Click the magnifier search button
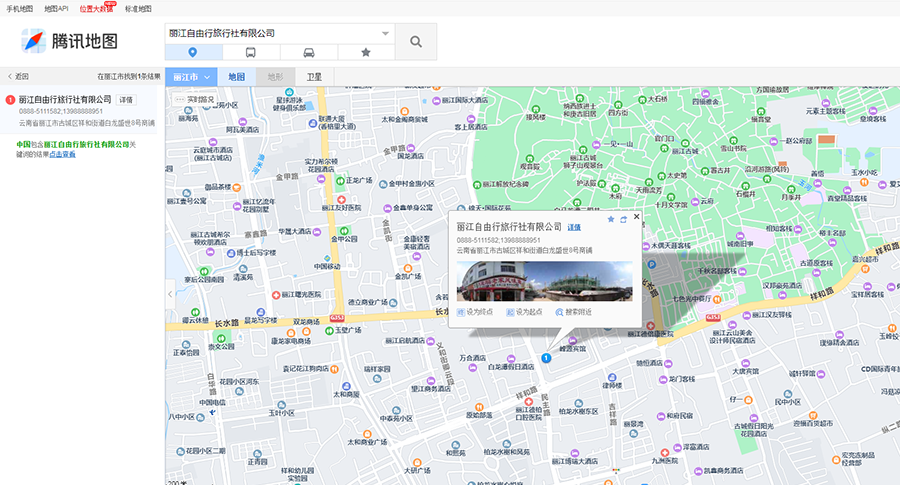Screen dimensions: 900x485 click(416, 41)
